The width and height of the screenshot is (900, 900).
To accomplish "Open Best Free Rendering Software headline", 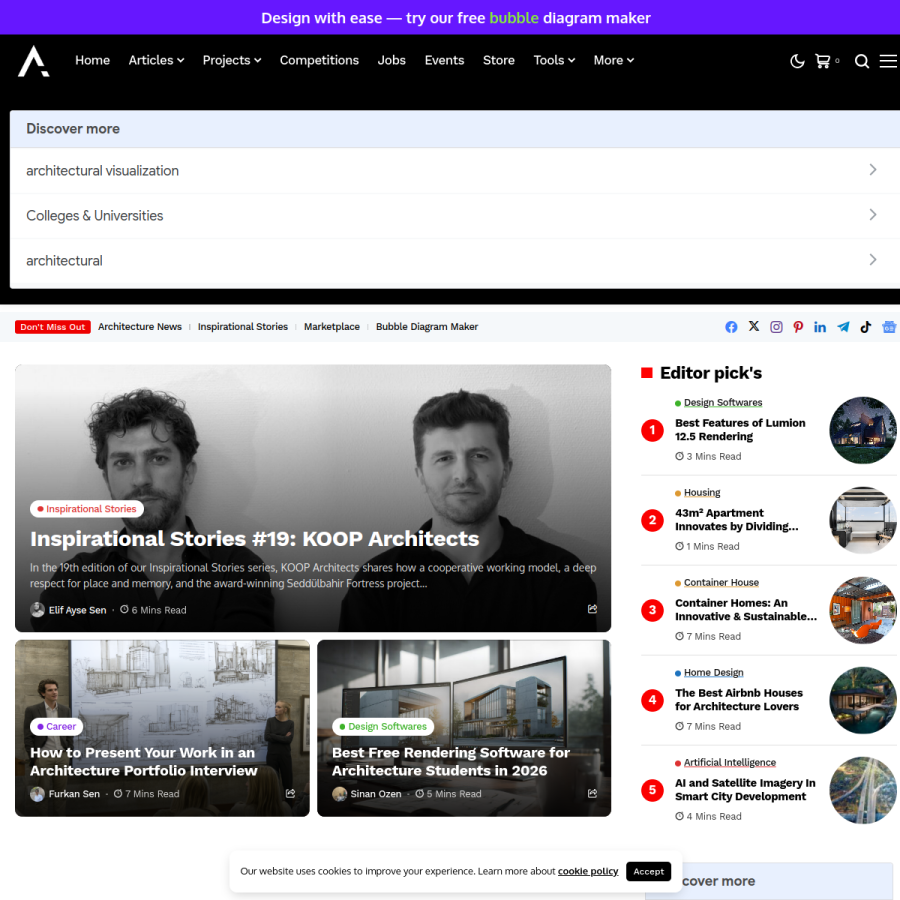I will 451,761.
